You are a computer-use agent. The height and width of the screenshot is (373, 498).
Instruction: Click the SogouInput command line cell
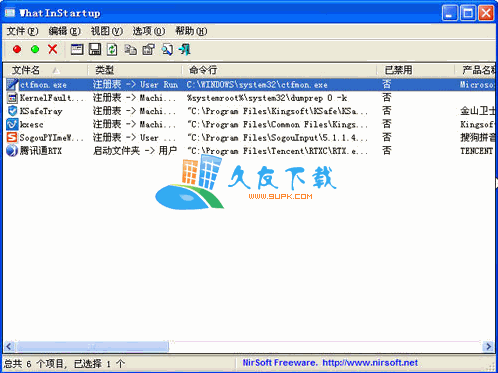click(x=278, y=138)
